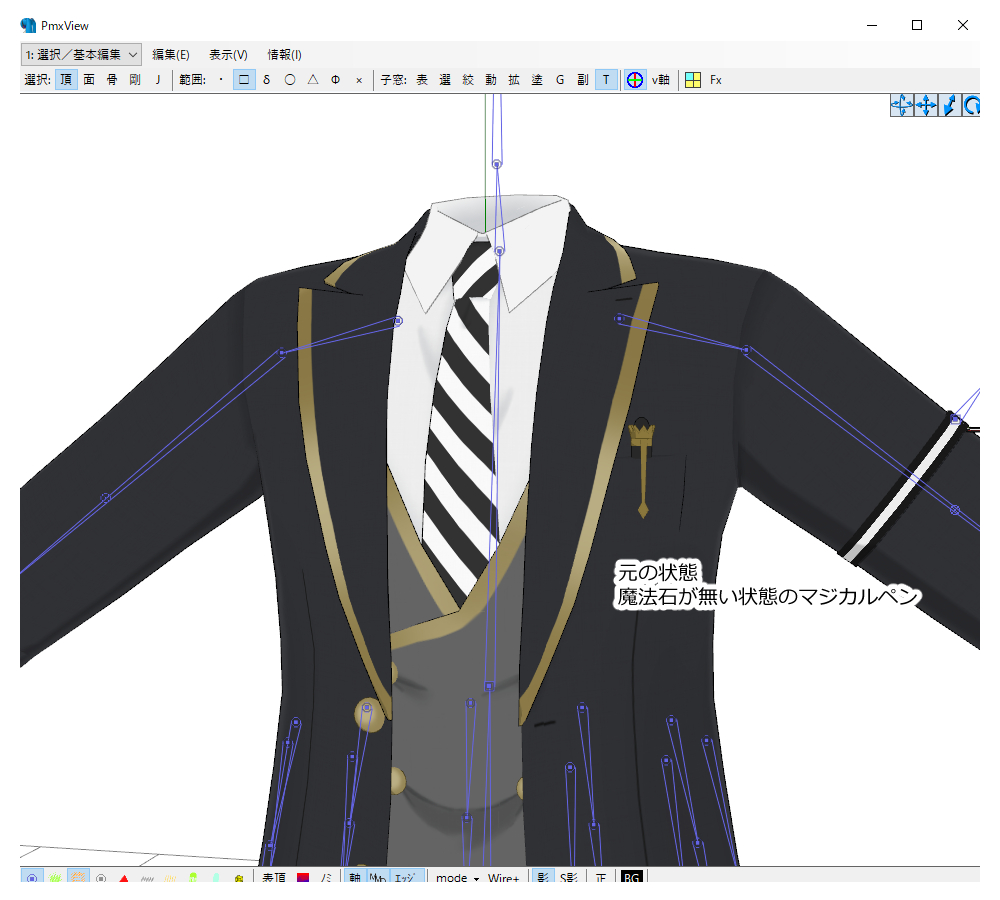1000x900 pixels.
Task: Select the δ lasso range mode
Action: (267, 80)
